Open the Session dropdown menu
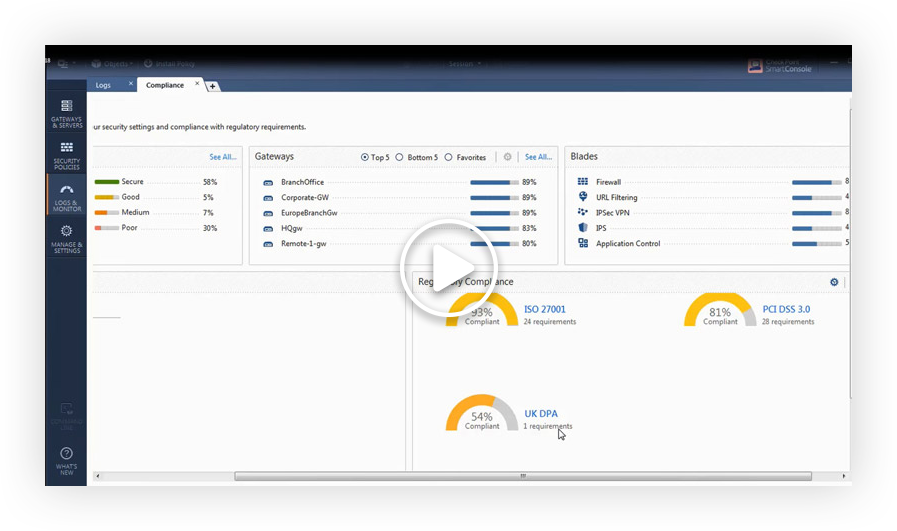Viewport: 897px width, 531px height. tap(465, 64)
